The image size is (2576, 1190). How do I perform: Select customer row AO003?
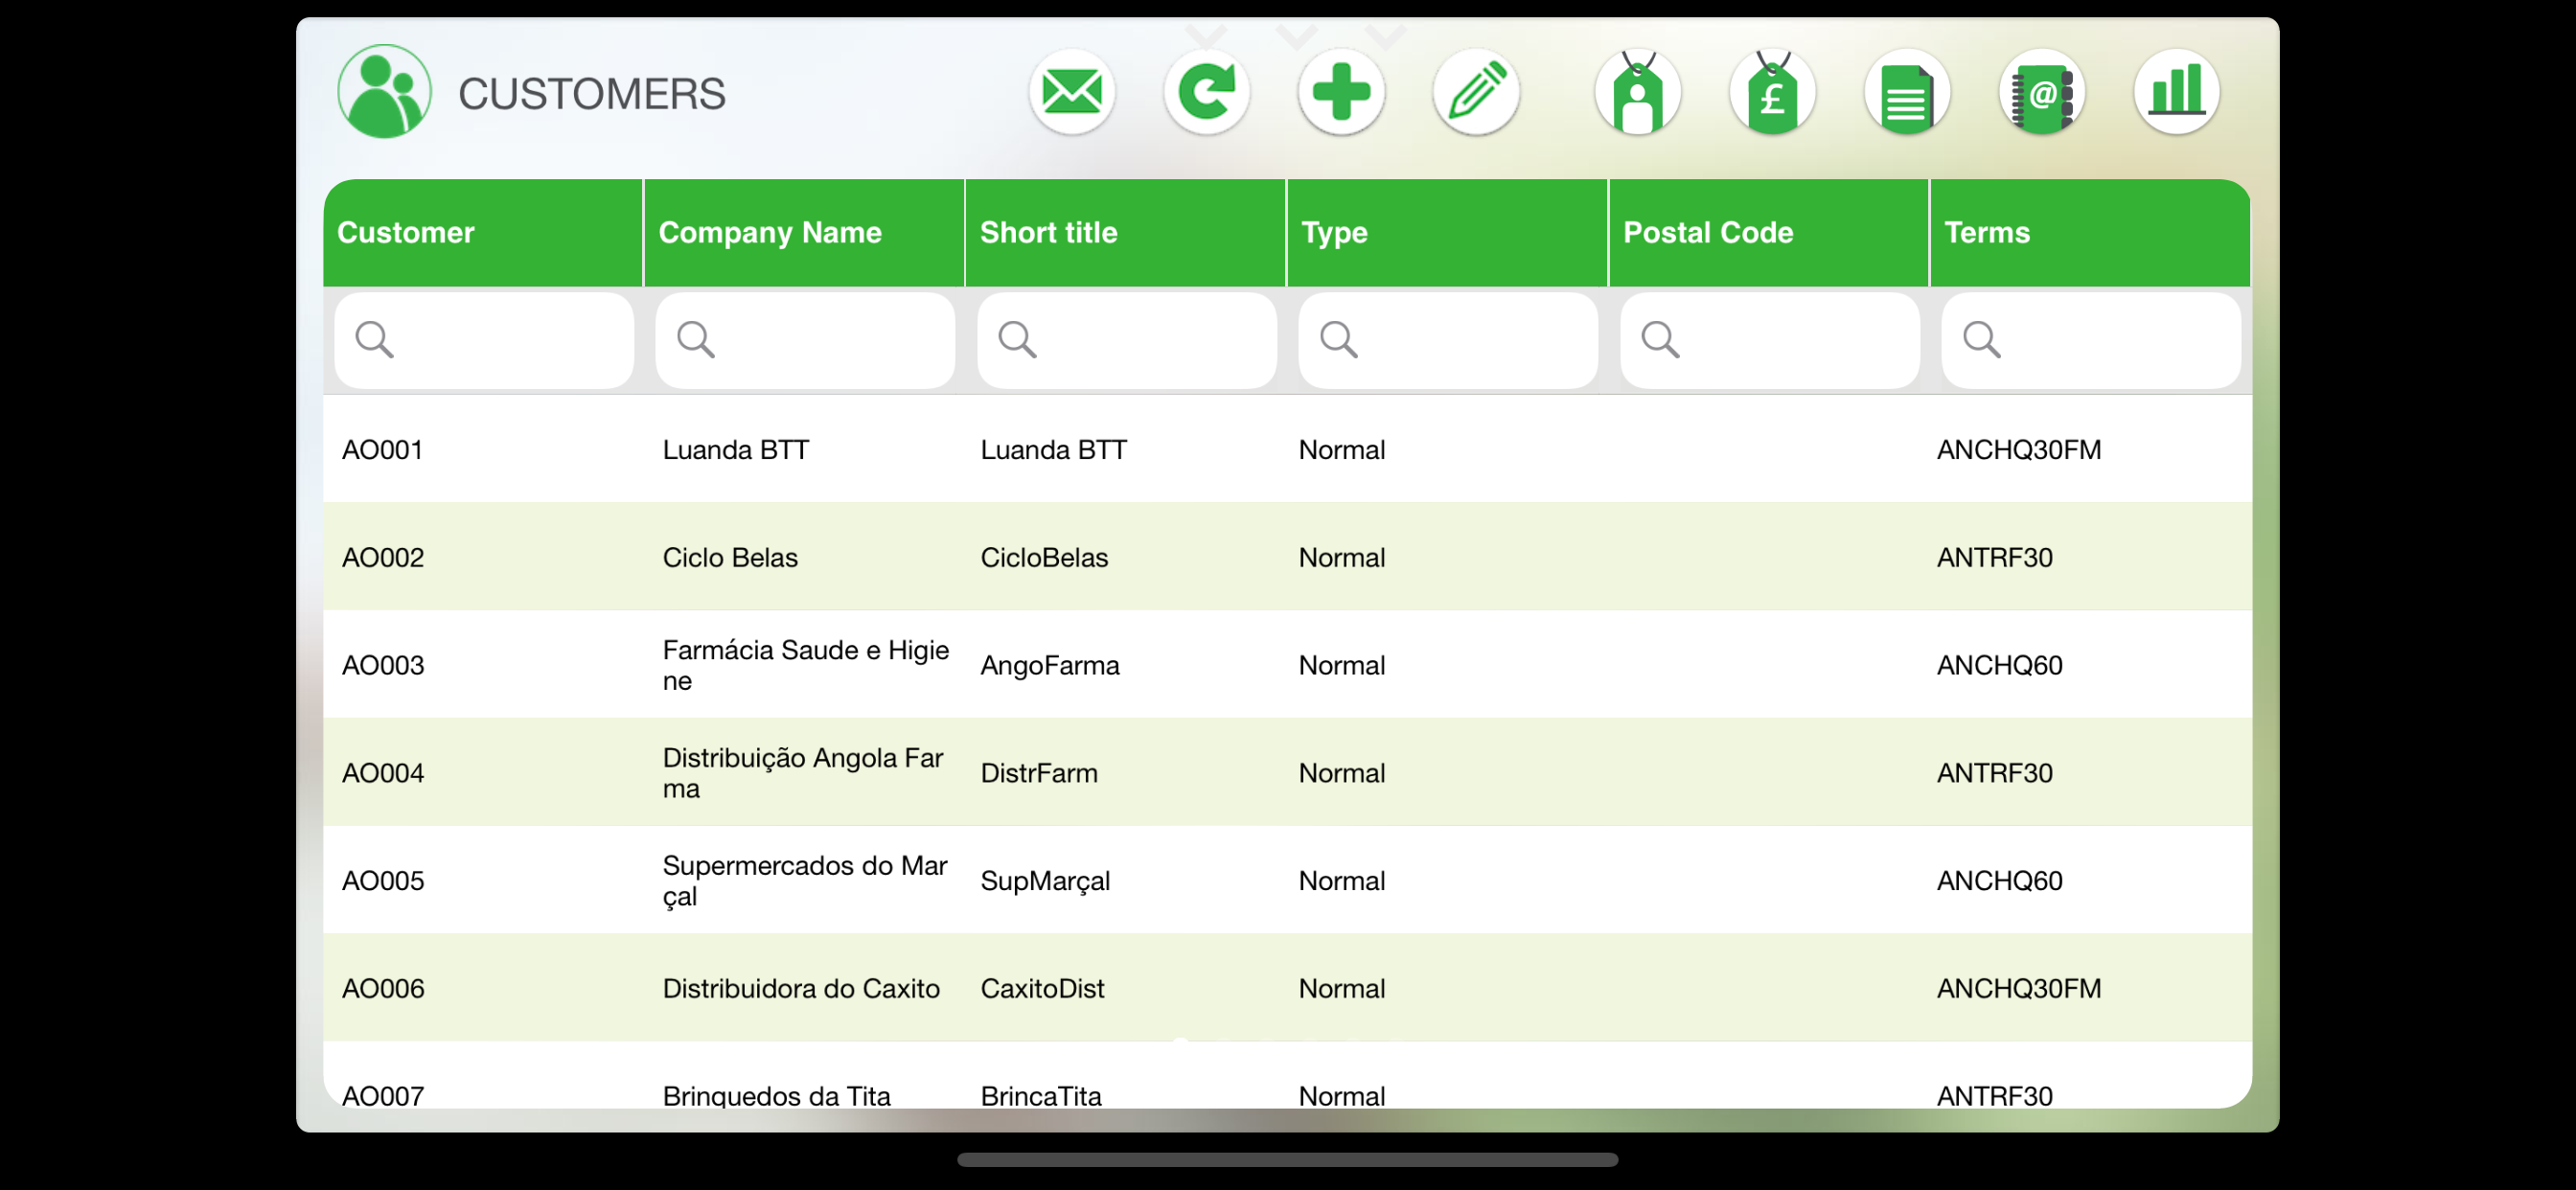click(1287, 665)
